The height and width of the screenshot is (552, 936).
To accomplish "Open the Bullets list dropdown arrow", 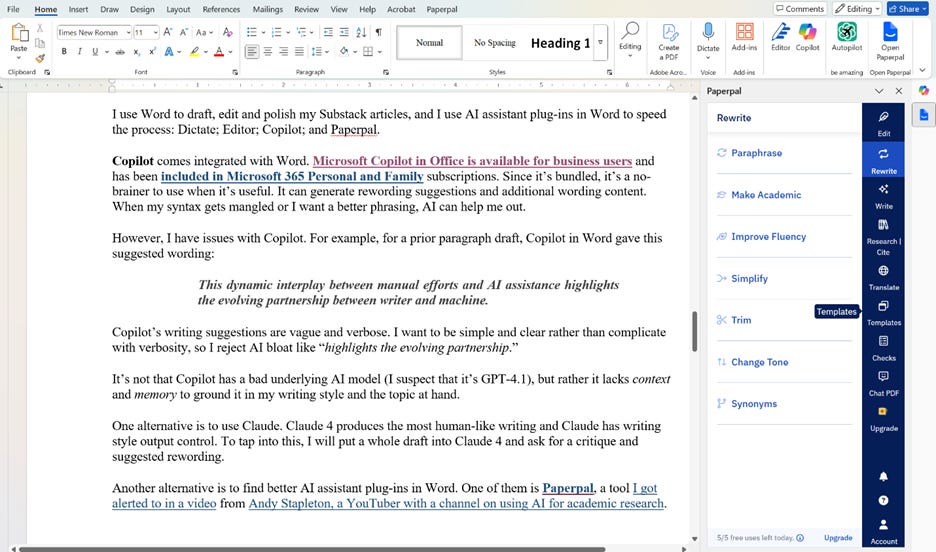I will [x=263, y=32].
